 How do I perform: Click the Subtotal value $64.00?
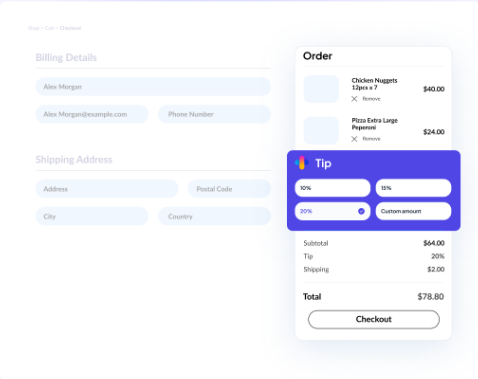[x=434, y=243]
